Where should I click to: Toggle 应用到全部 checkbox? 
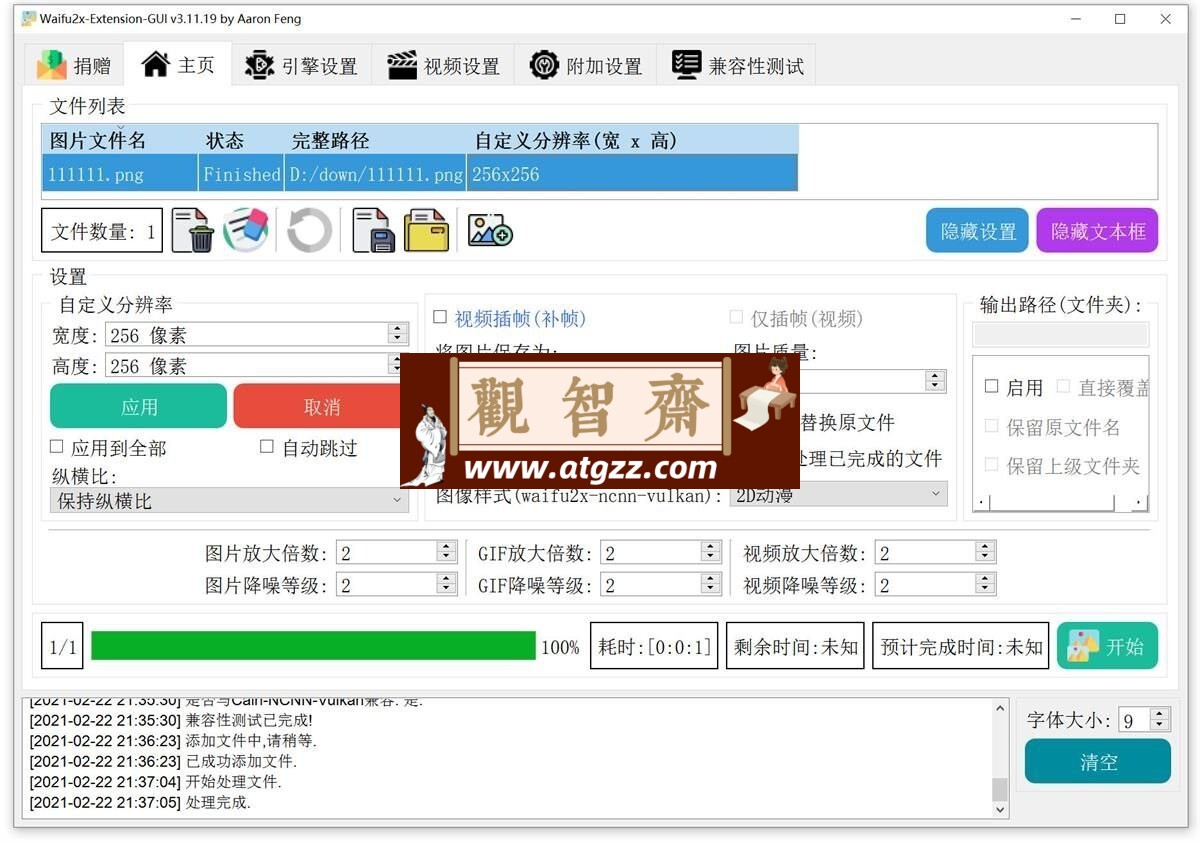click(x=57, y=447)
